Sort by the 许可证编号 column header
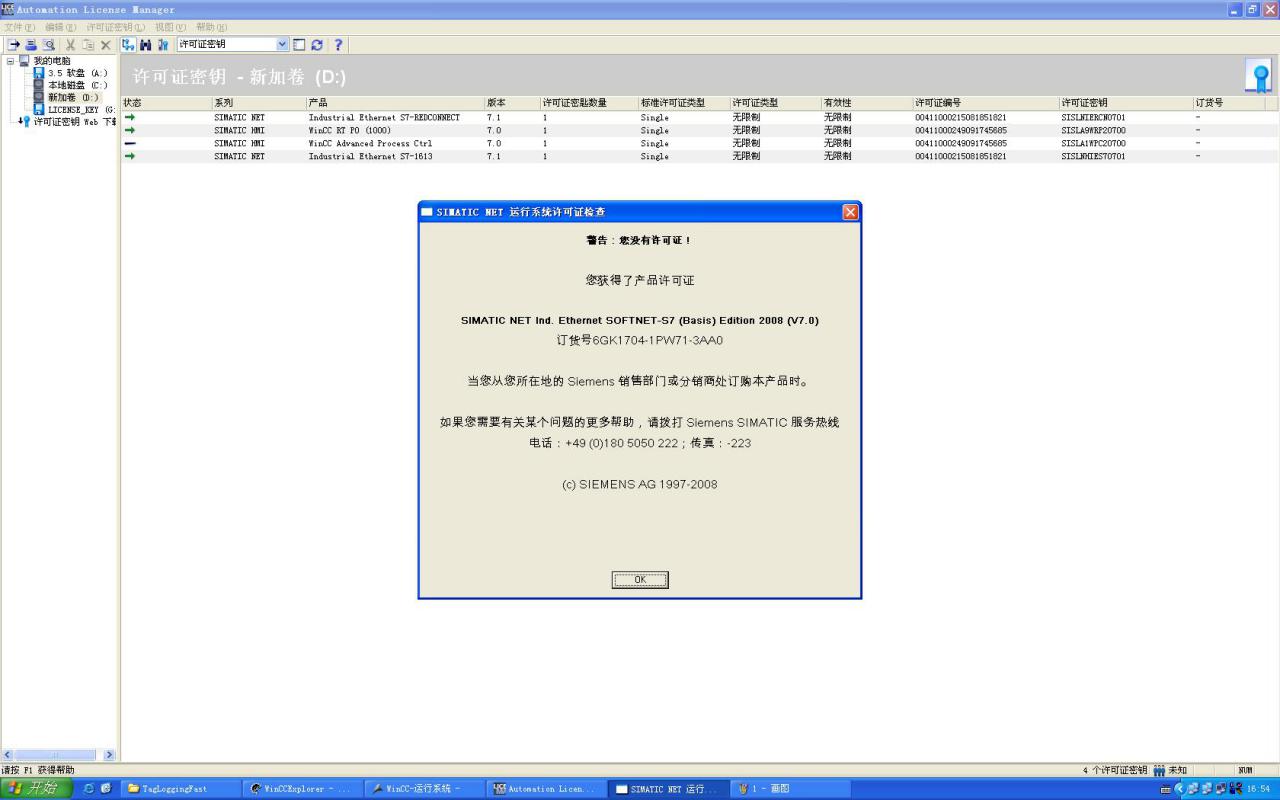Image resolution: width=1280 pixels, height=800 pixels. tap(986, 103)
